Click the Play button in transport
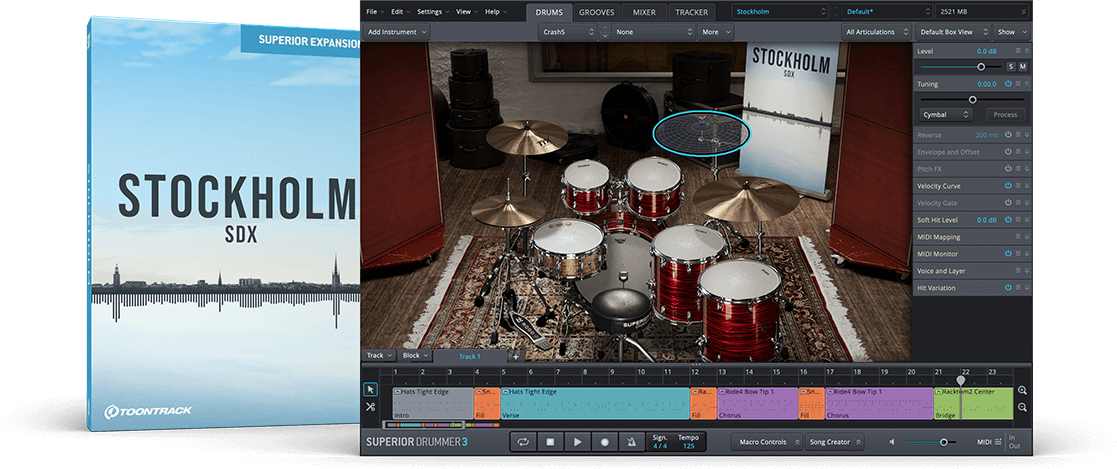The height and width of the screenshot is (469, 1117). [x=577, y=441]
